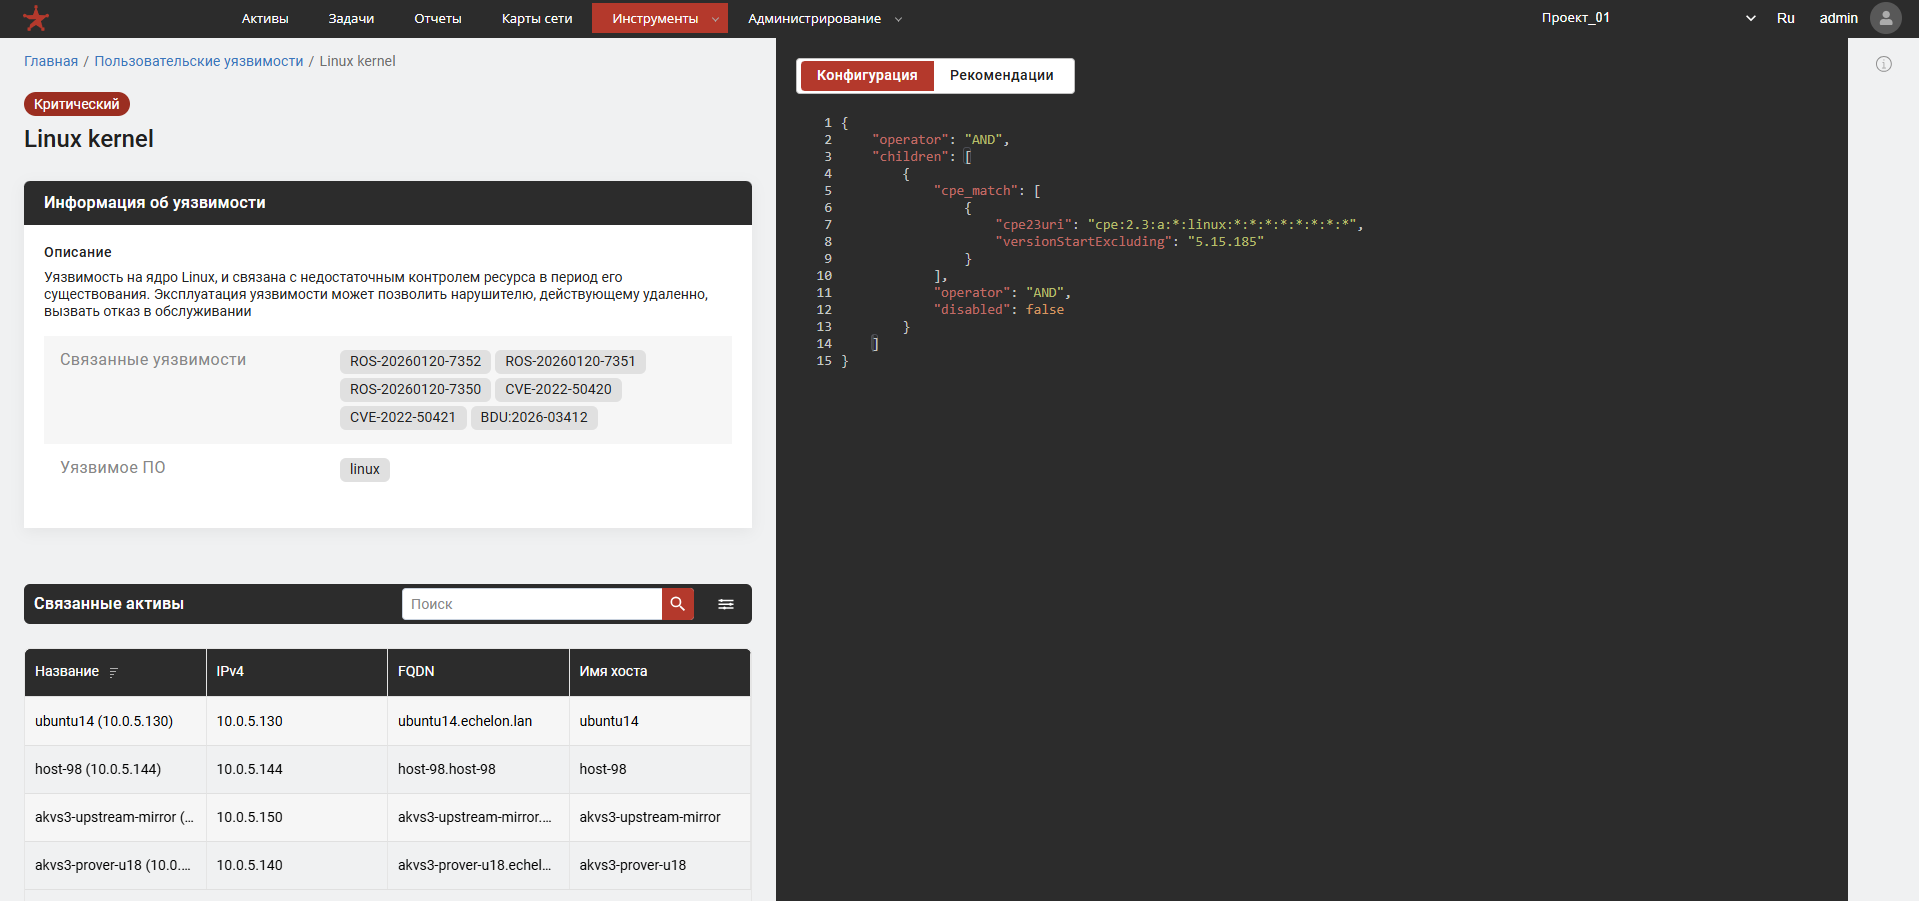
Task: Switch language via the Ru selector
Action: 1786,18
